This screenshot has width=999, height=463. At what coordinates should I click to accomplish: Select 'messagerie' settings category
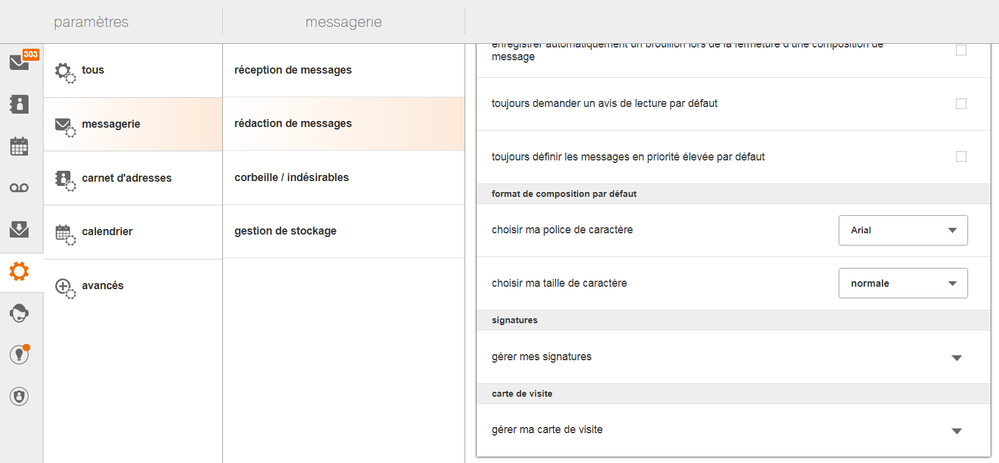[133, 124]
